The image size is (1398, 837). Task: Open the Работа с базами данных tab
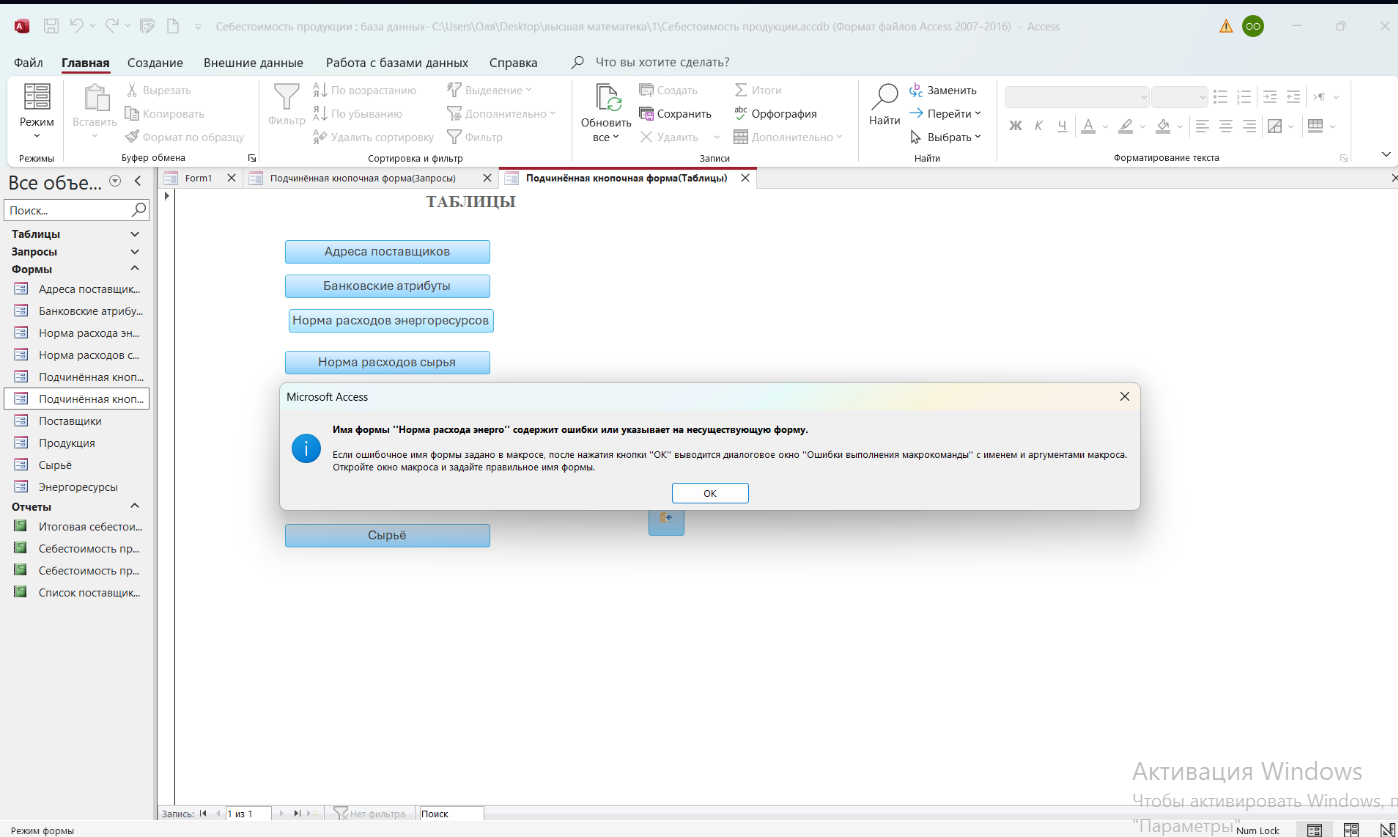(397, 62)
